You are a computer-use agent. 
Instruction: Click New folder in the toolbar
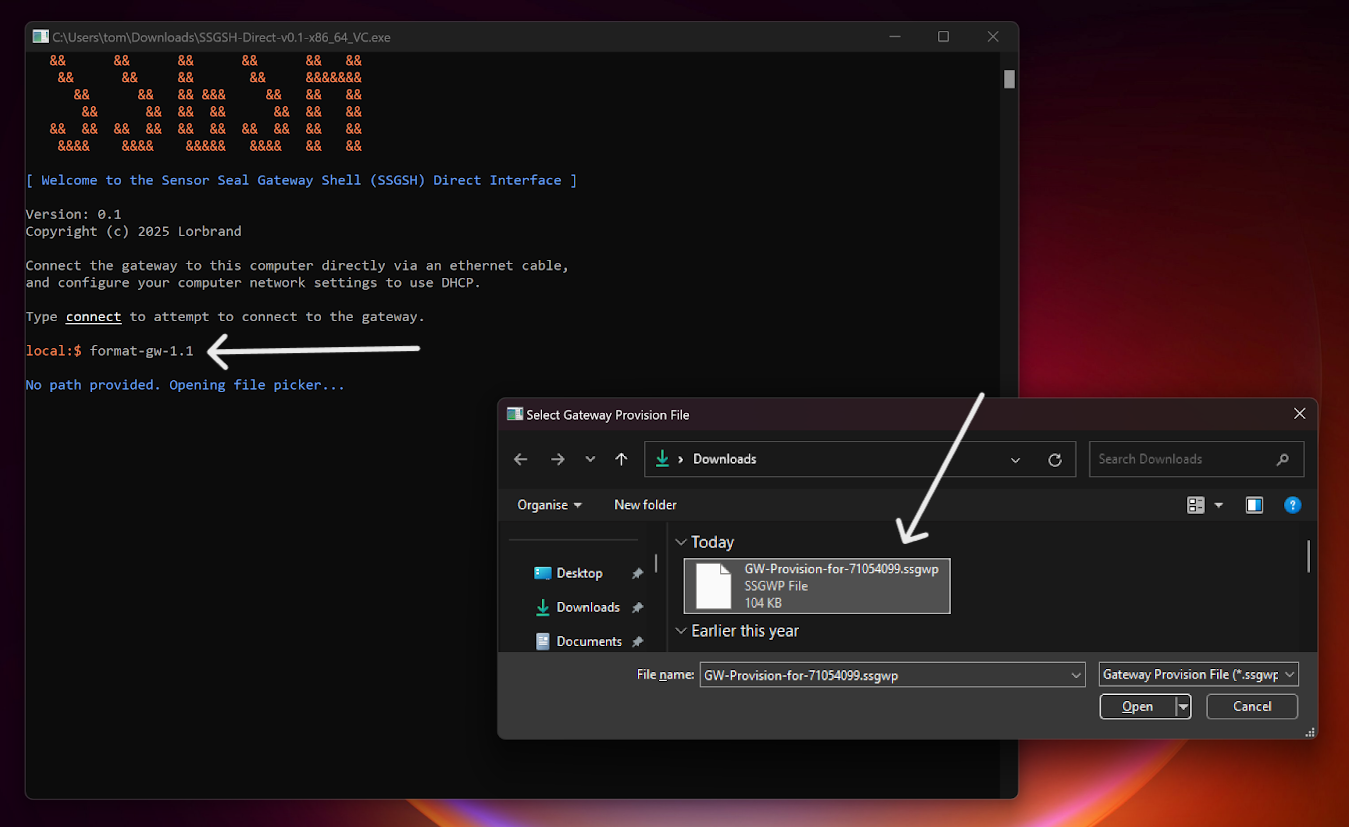pos(645,505)
